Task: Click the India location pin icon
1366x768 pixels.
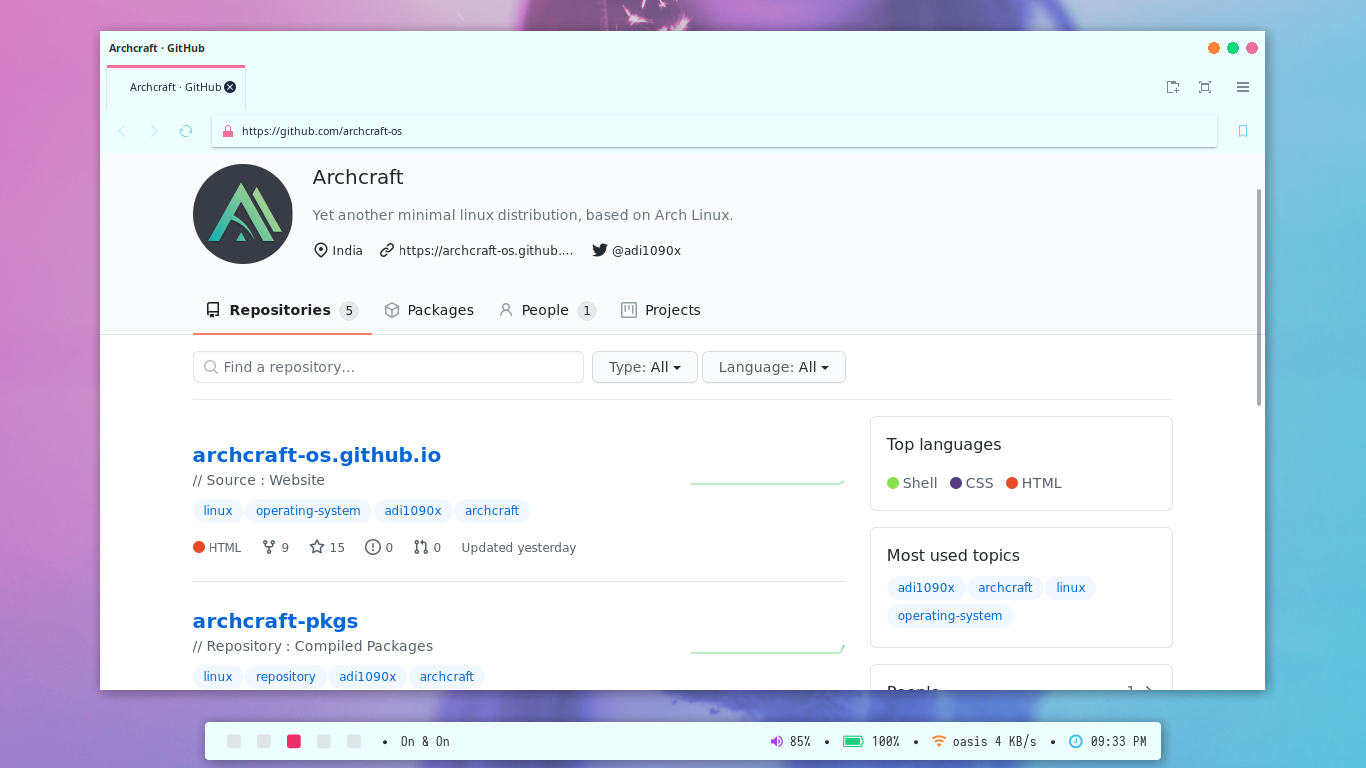Action: [321, 250]
